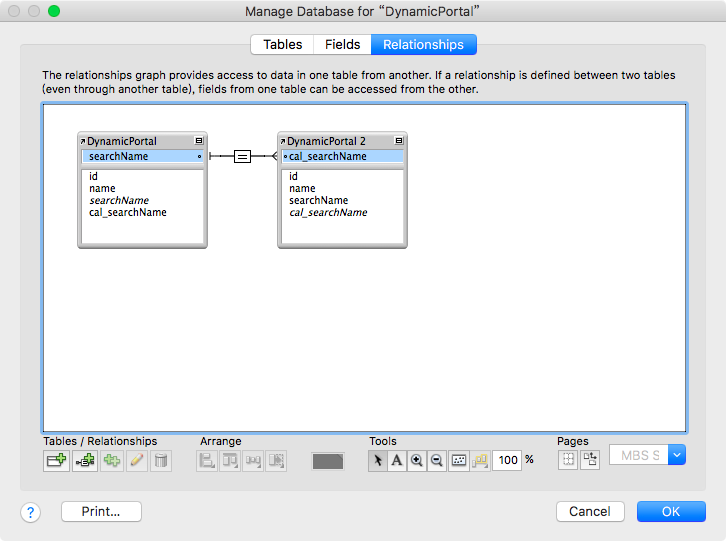Viewport: 726px width, 541px height.
Task: Click the select related tables icon
Action: pos(480,460)
